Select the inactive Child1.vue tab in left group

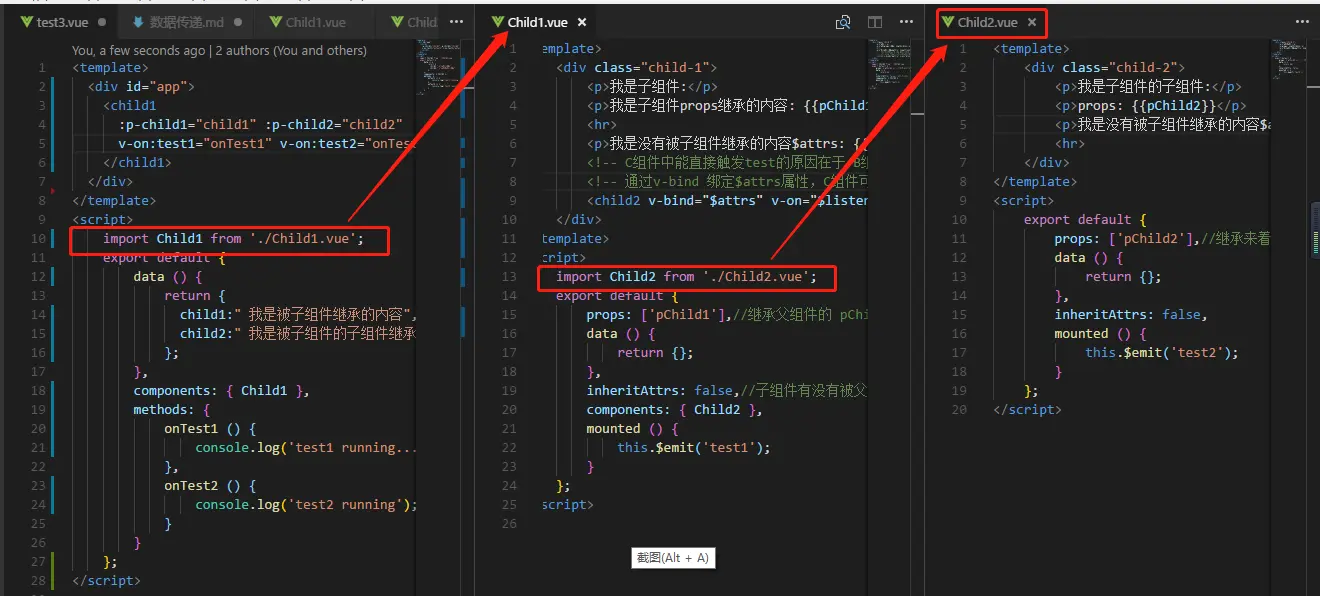click(x=316, y=21)
